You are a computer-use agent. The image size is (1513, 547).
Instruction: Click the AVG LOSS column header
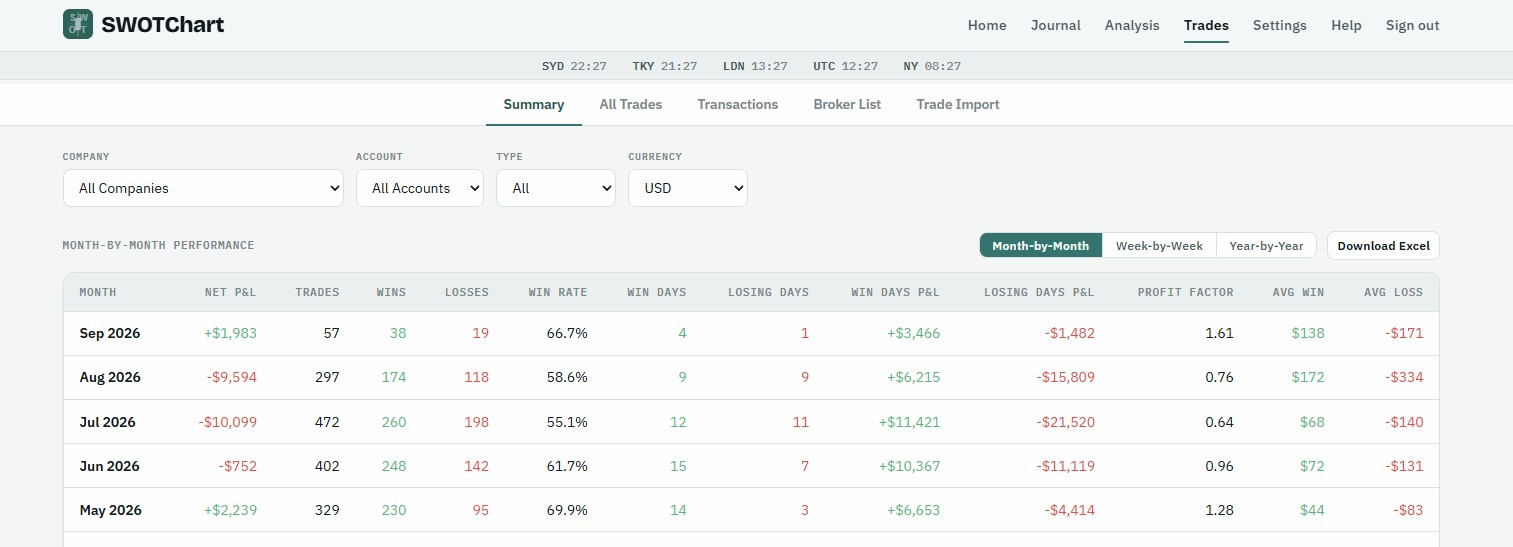(x=1393, y=292)
